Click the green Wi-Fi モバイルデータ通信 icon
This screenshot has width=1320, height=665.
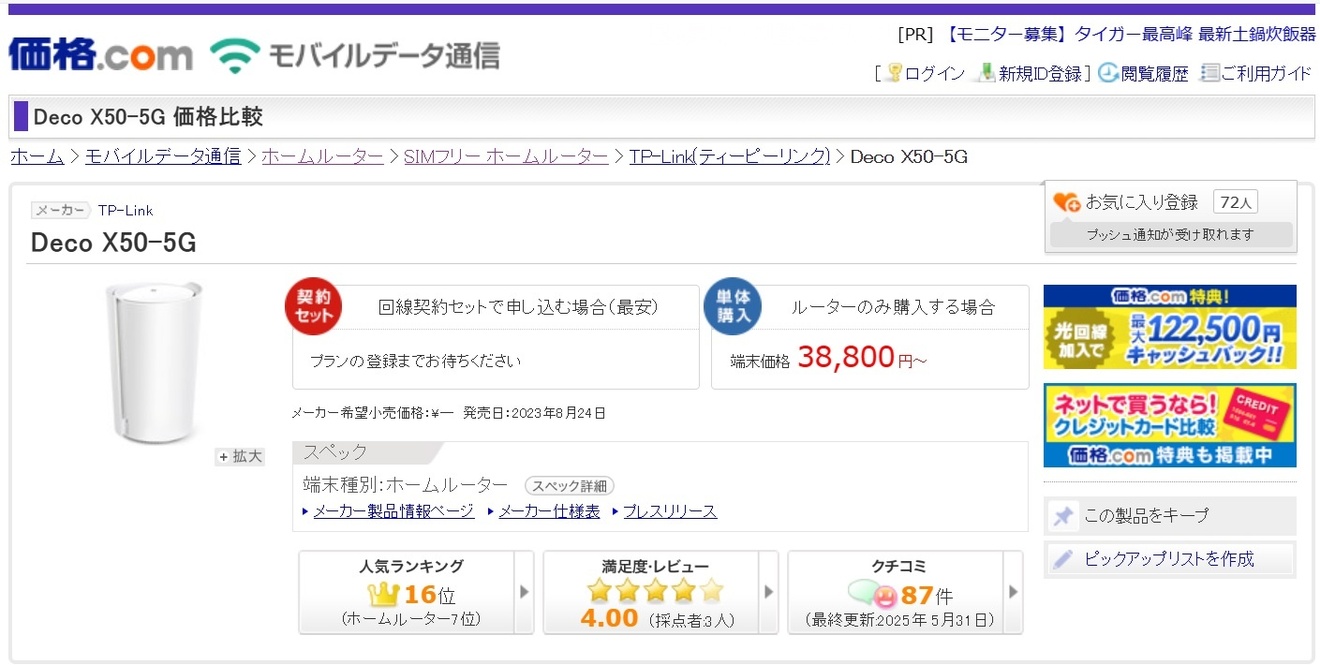click(x=235, y=55)
